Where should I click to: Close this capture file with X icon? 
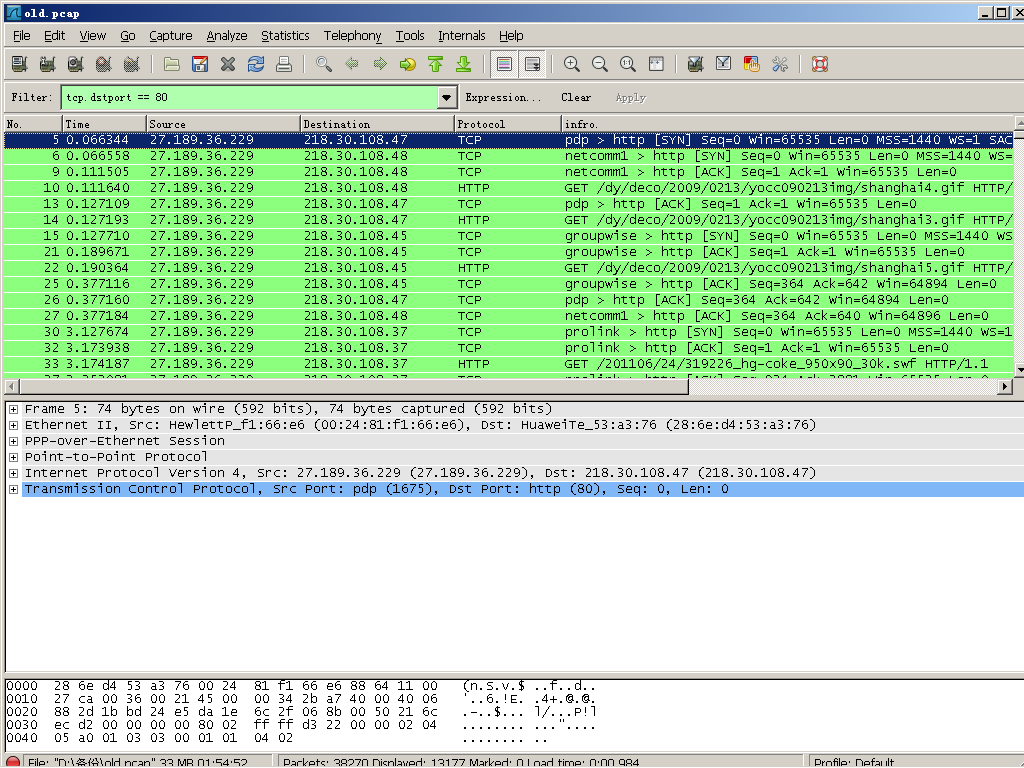228,64
